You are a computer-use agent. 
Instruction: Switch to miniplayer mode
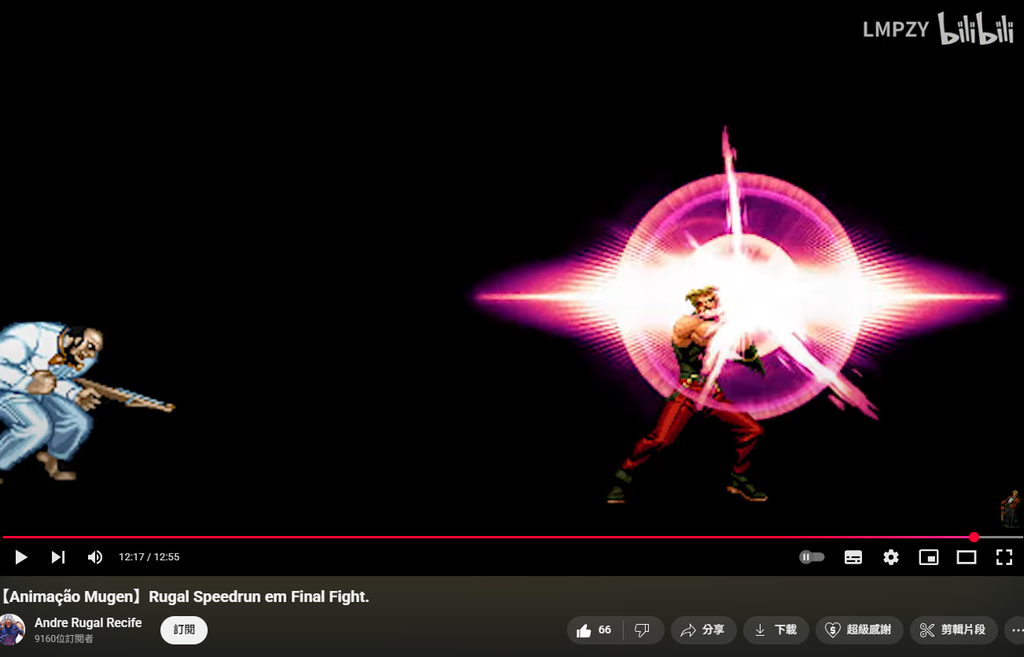[929, 557]
